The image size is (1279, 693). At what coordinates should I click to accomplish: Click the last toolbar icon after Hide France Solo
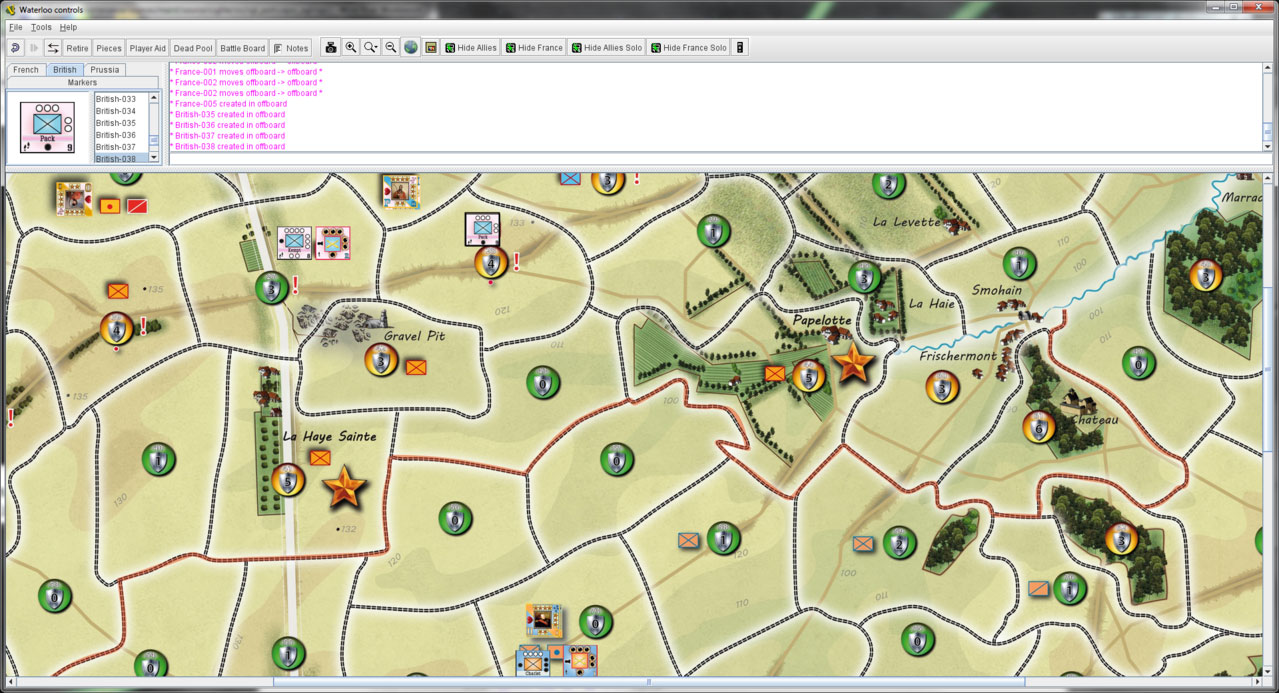point(740,48)
